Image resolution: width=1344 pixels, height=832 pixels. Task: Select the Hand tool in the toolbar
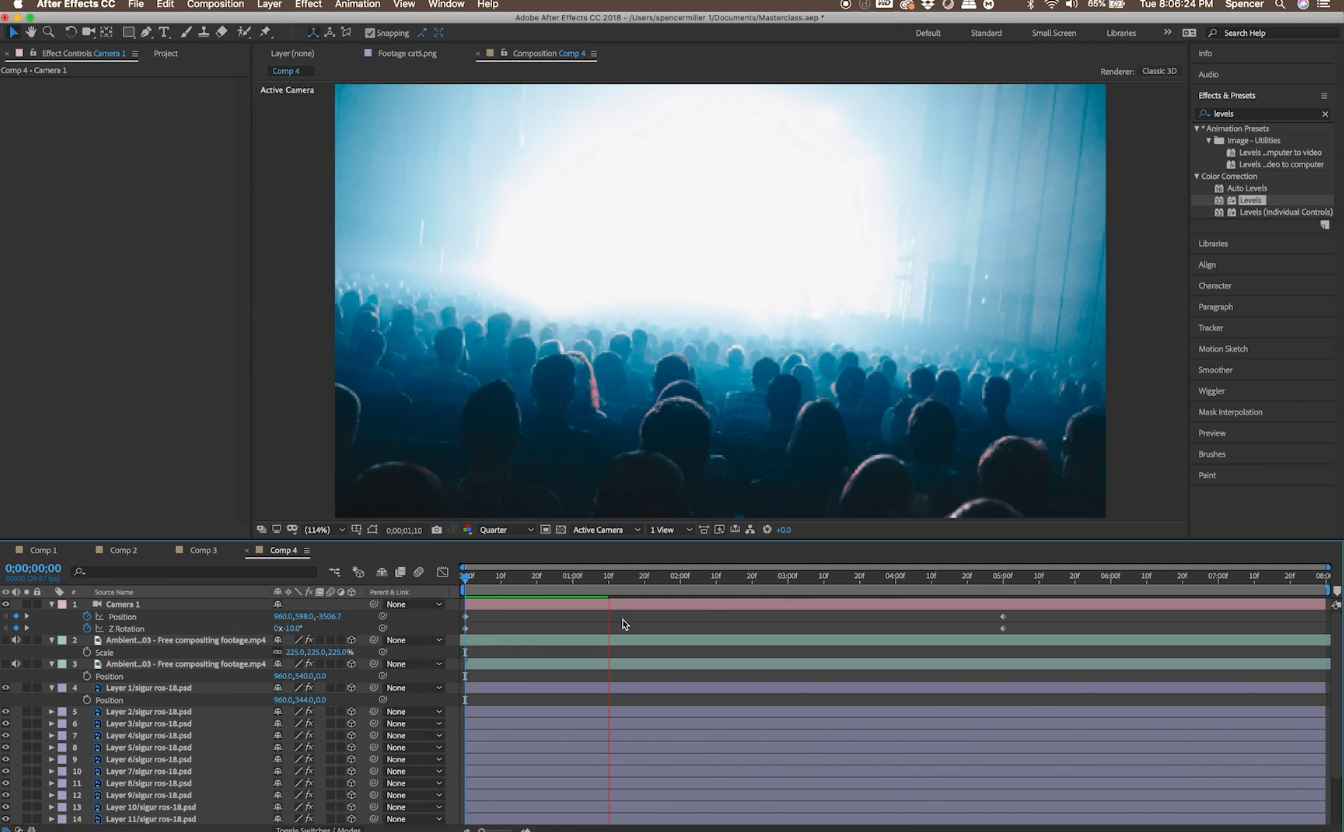point(31,33)
